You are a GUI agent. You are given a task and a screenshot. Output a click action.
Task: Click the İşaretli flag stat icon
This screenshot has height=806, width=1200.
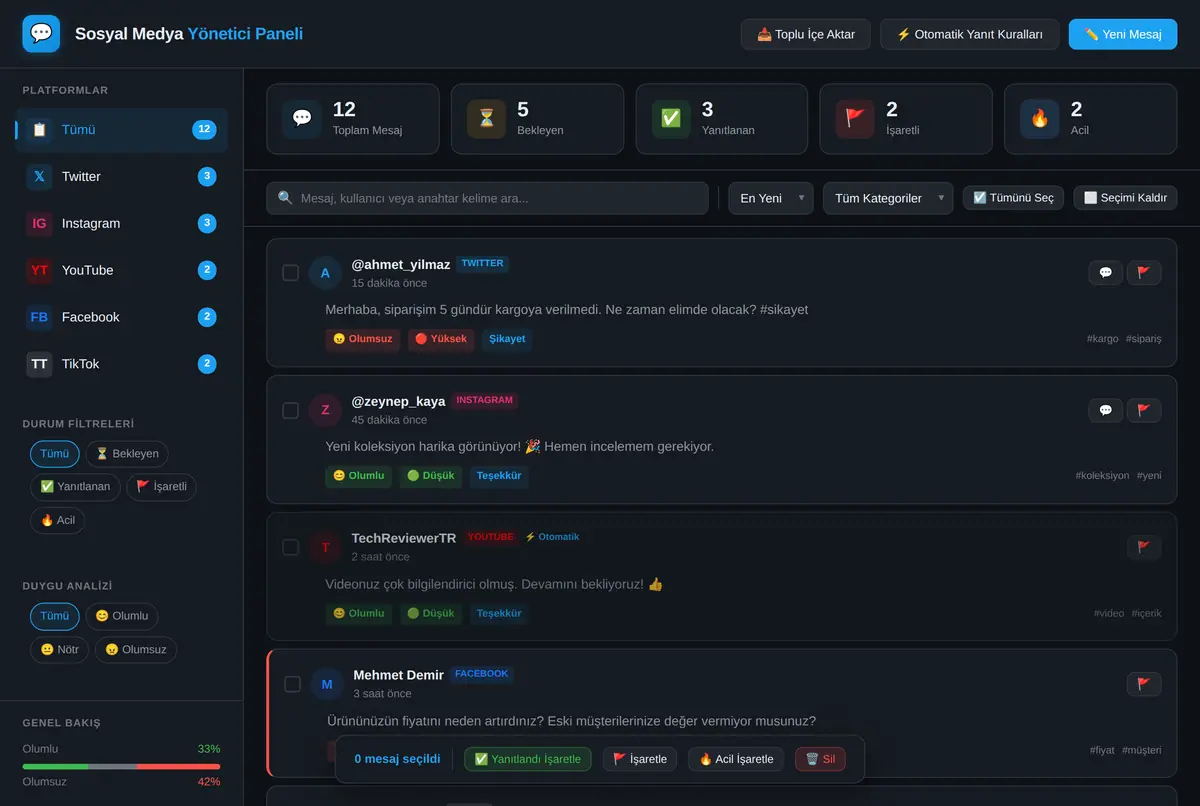tap(855, 118)
